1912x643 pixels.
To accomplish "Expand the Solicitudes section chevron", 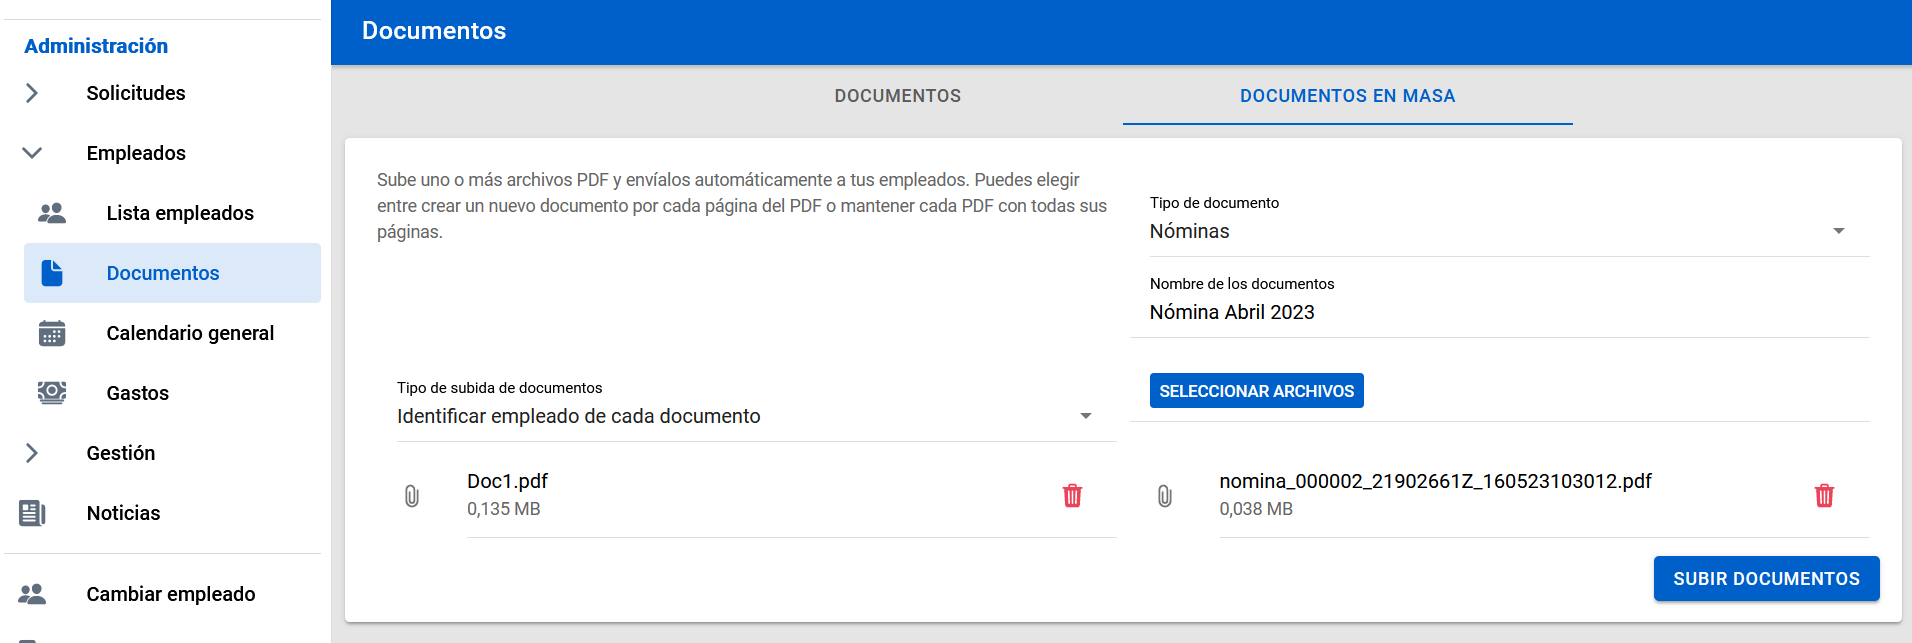I will [32, 93].
